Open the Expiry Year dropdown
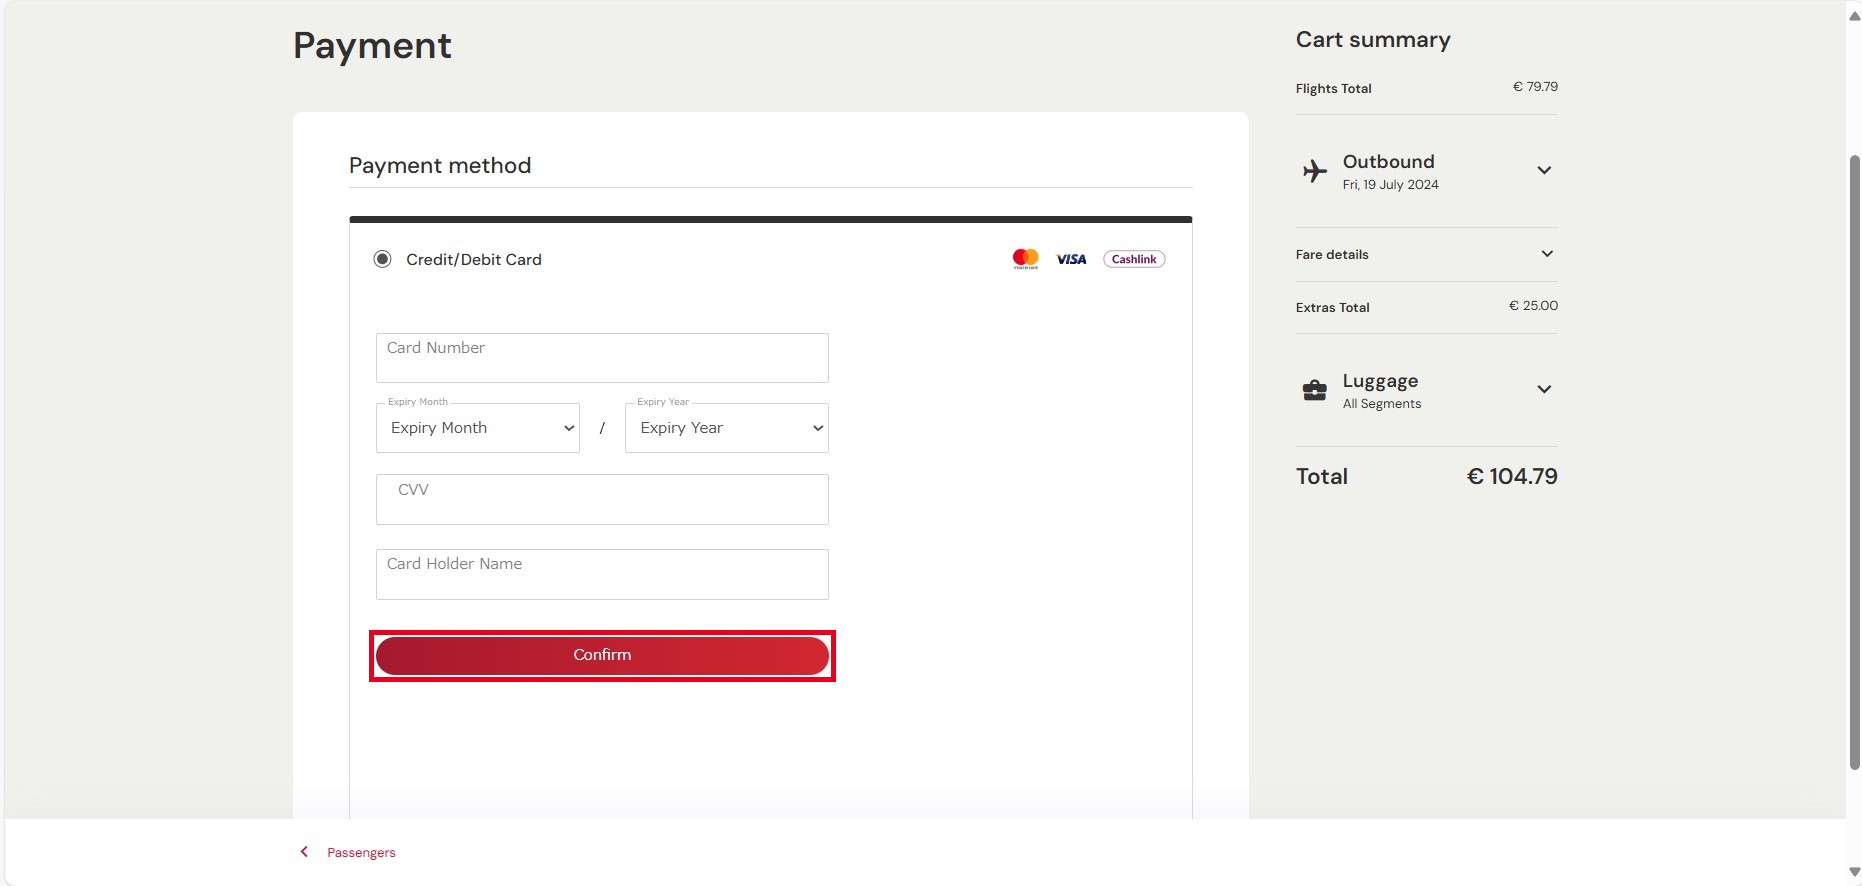 (727, 428)
